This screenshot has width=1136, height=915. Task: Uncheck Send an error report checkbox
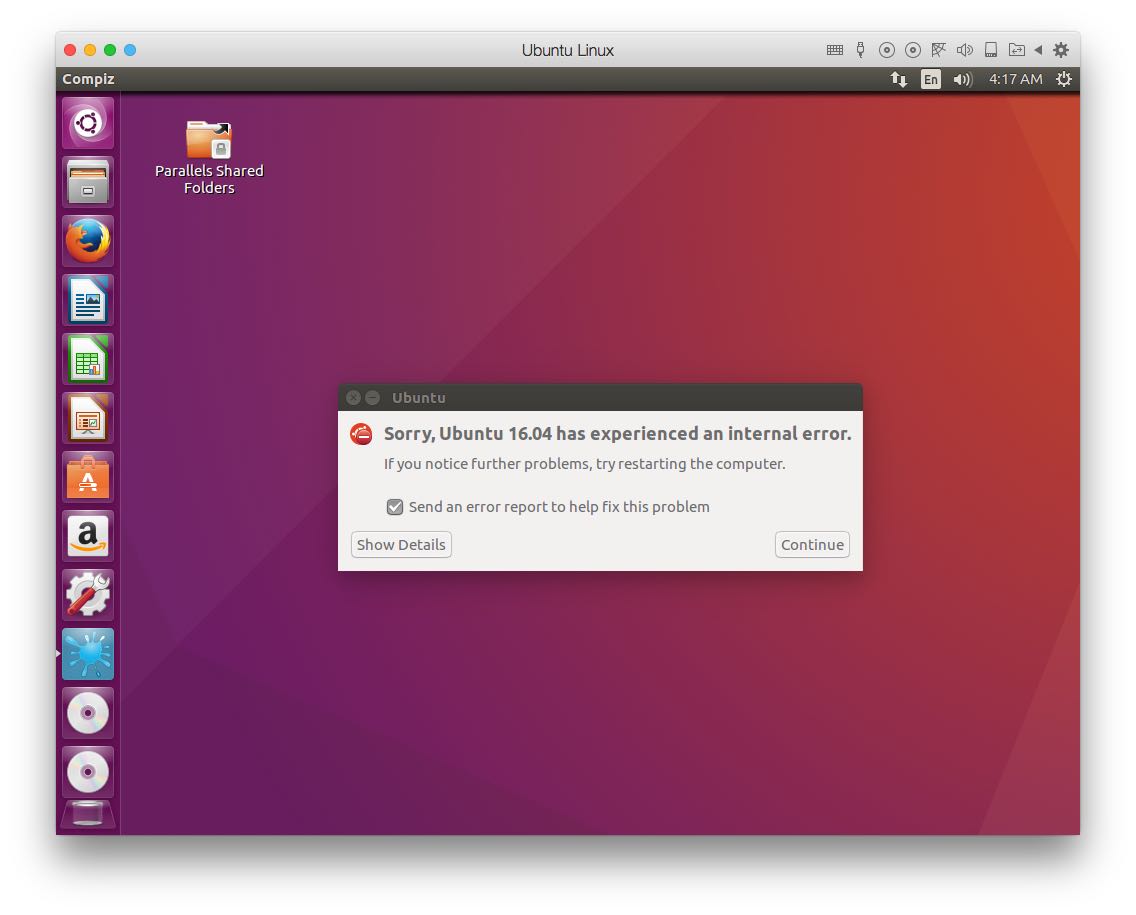click(395, 507)
